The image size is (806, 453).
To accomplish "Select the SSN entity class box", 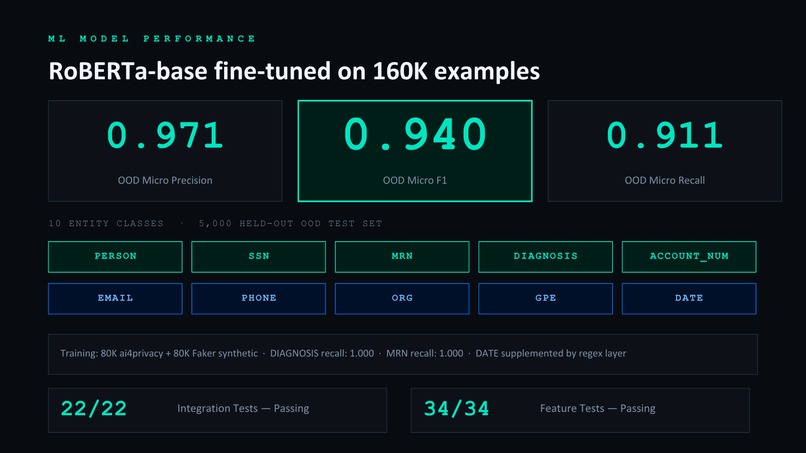I will click(259, 257).
